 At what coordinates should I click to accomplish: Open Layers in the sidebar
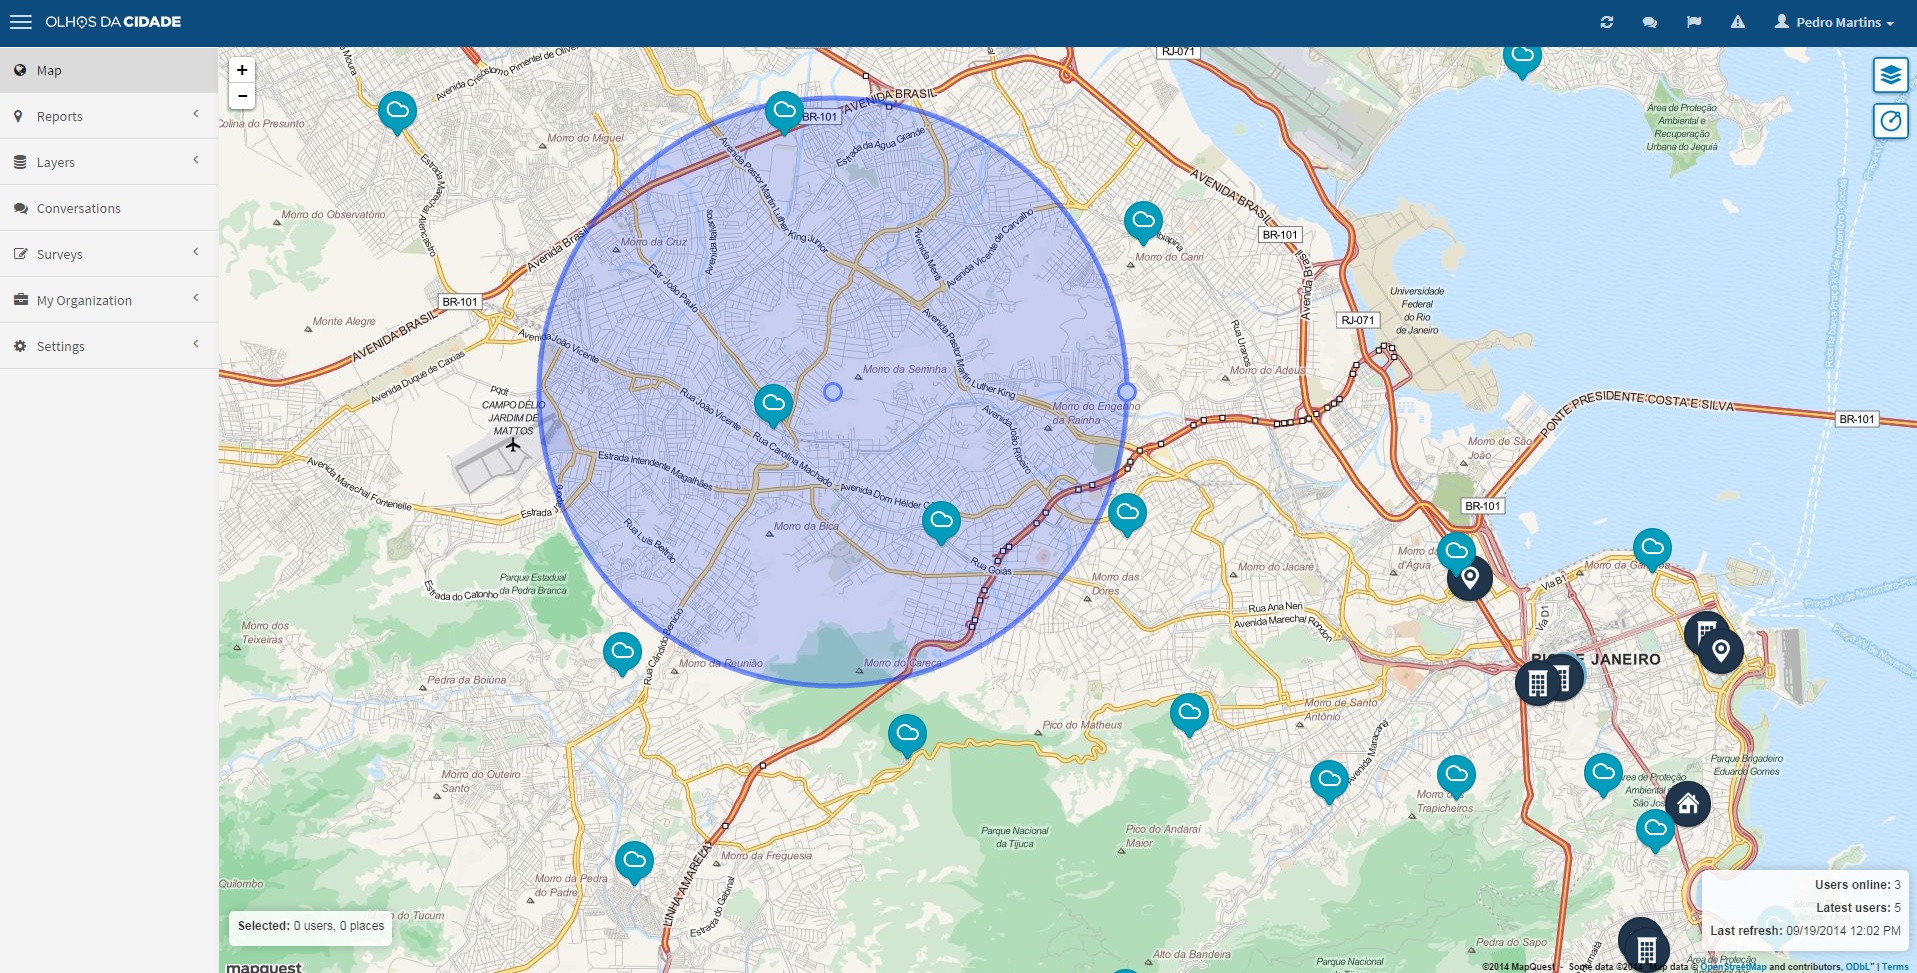tap(109, 162)
